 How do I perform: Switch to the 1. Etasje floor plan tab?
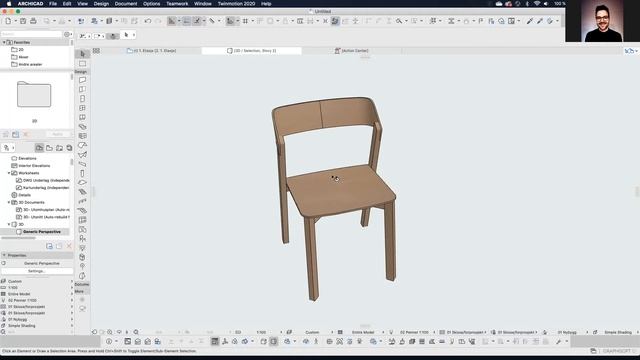[x=151, y=51]
